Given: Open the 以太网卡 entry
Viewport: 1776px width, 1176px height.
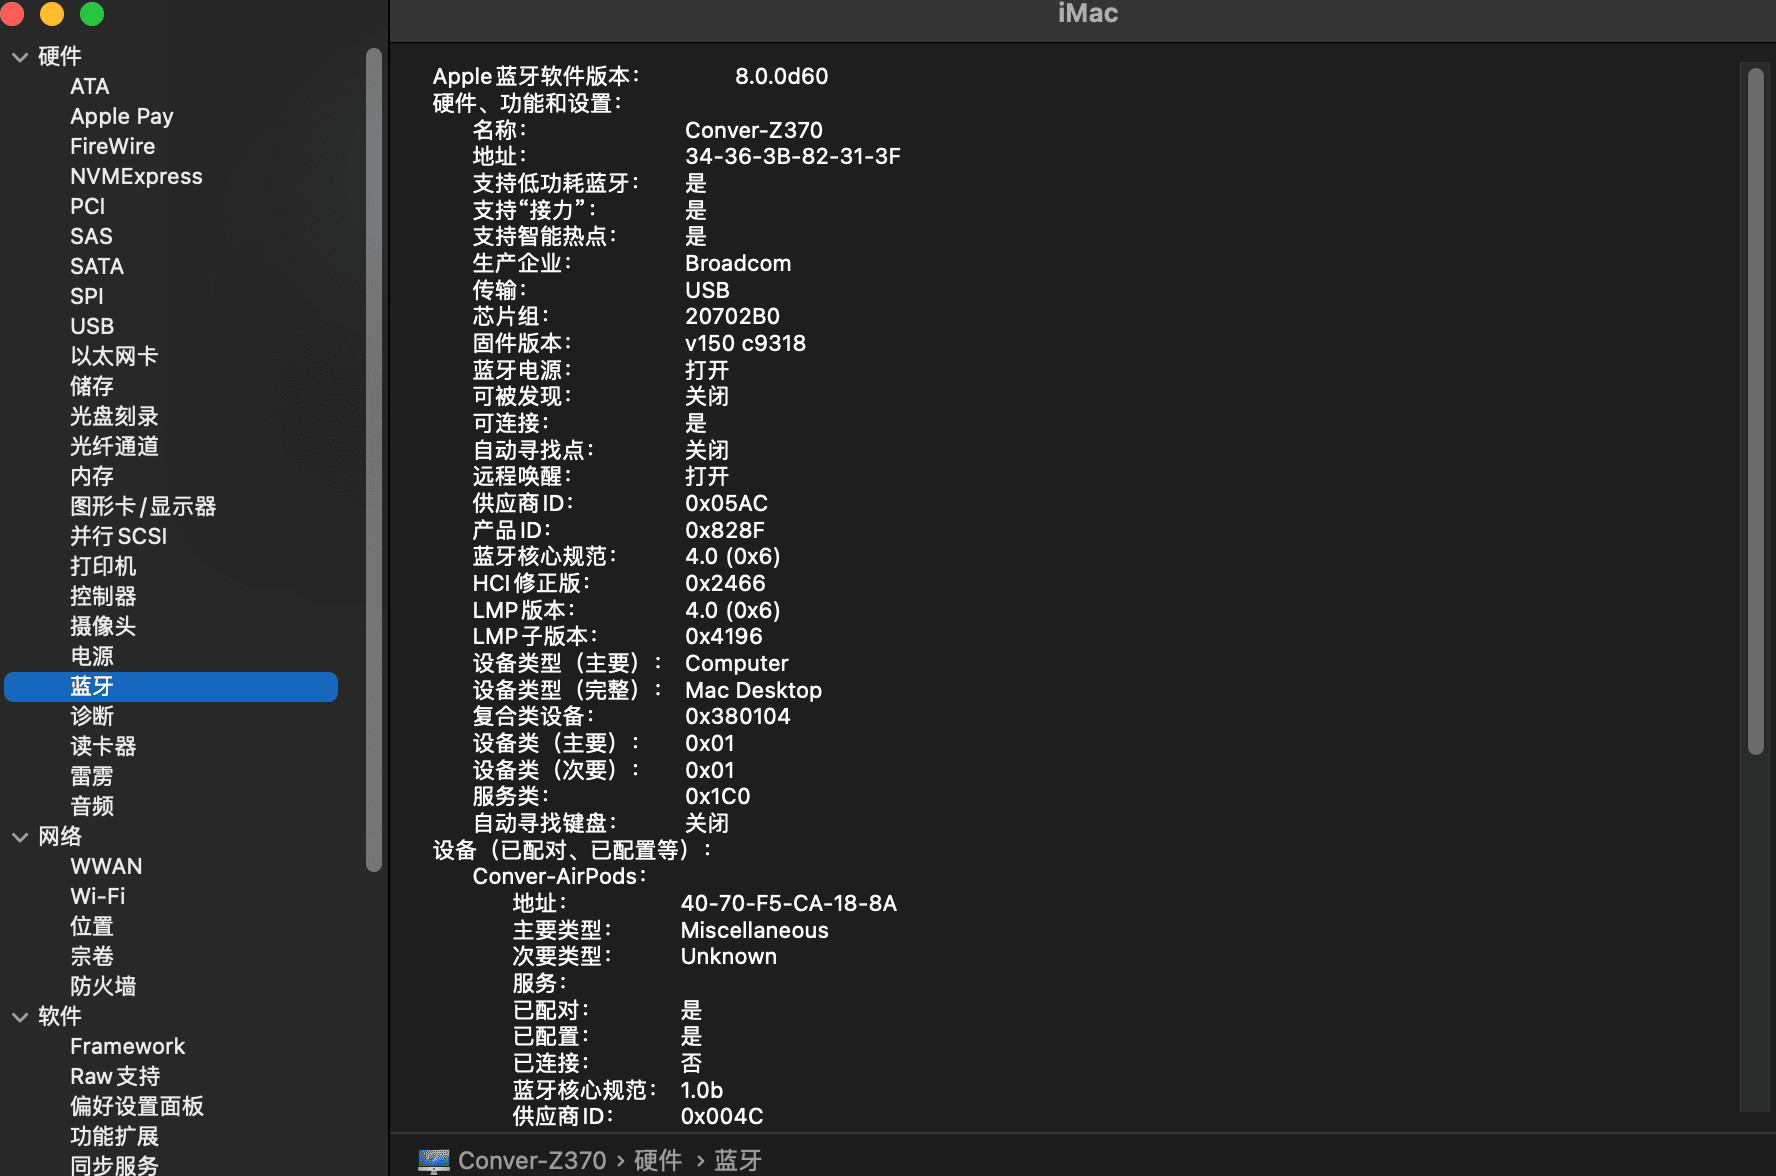Looking at the screenshot, I should click(x=114, y=357).
